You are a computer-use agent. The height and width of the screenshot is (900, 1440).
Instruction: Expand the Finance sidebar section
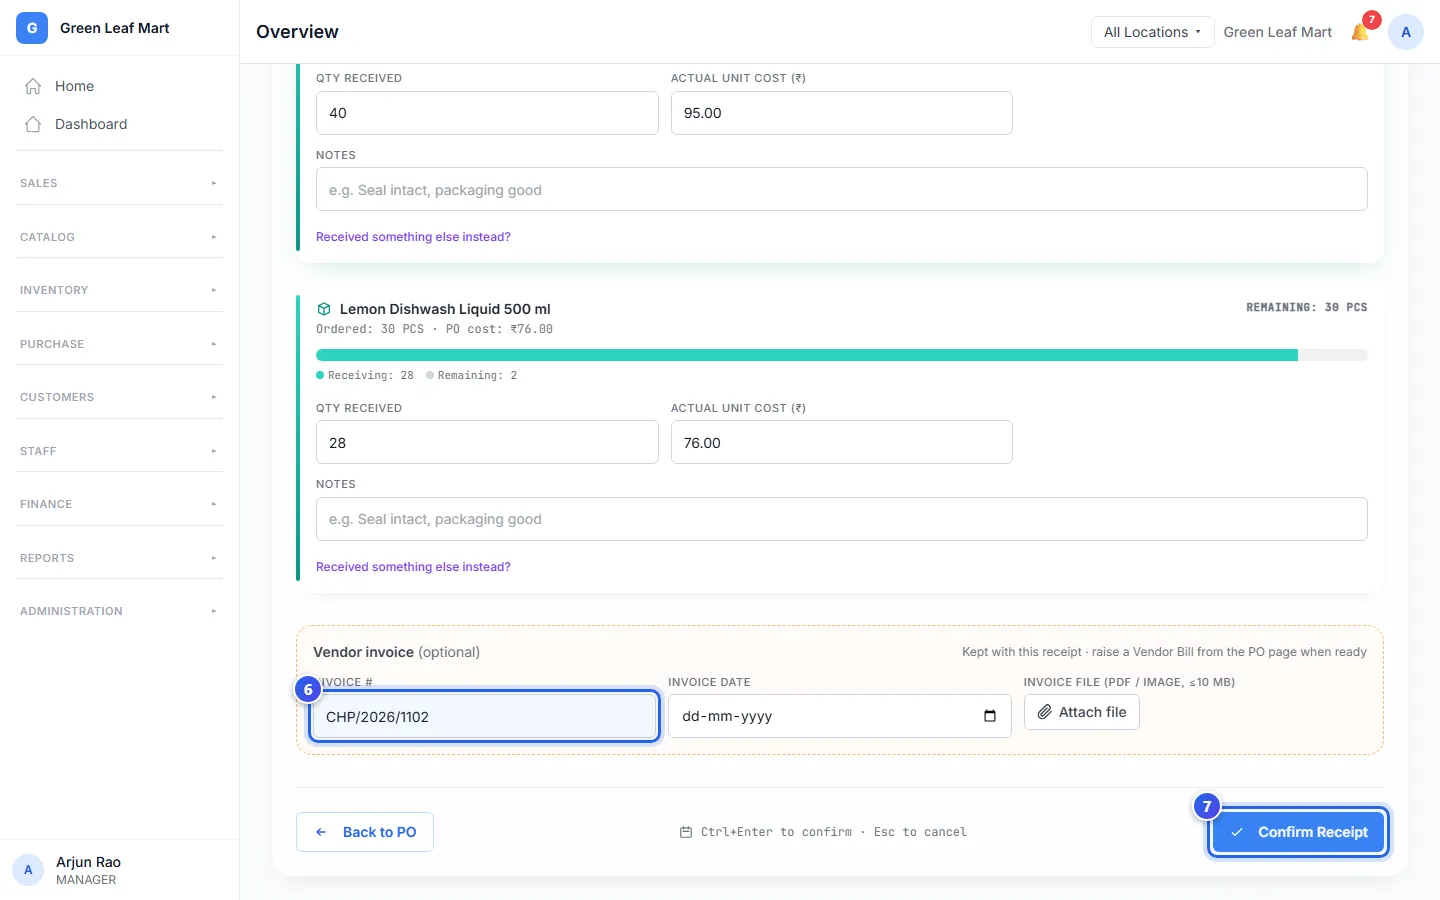pos(119,504)
